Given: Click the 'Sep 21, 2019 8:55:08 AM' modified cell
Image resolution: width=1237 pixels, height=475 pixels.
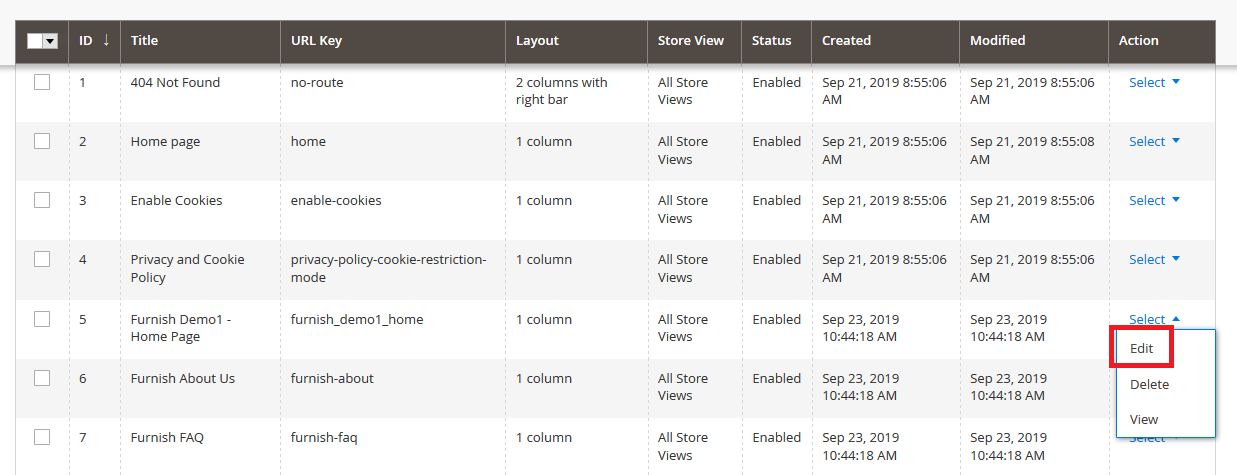Looking at the screenshot, I should [x=1032, y=150].
